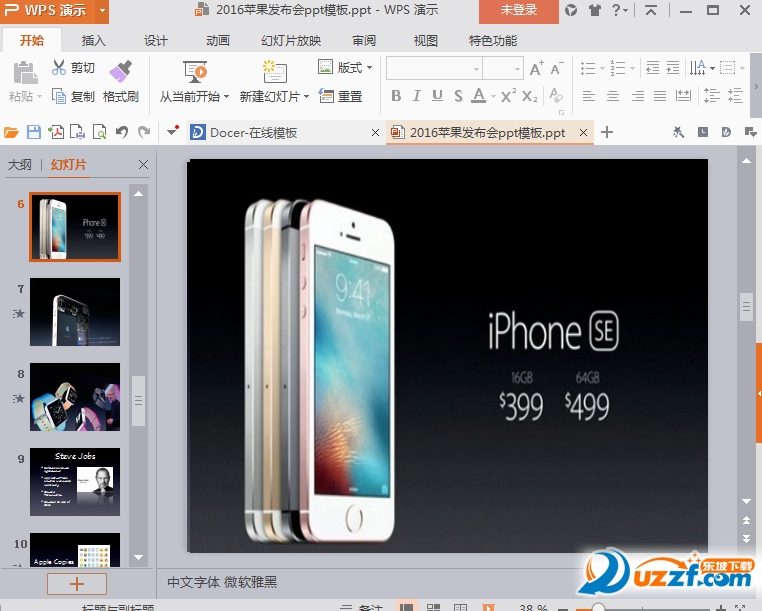762x611 pixels.
Task: Click add slide plus button below thumbnails
Action: [77, 583]
